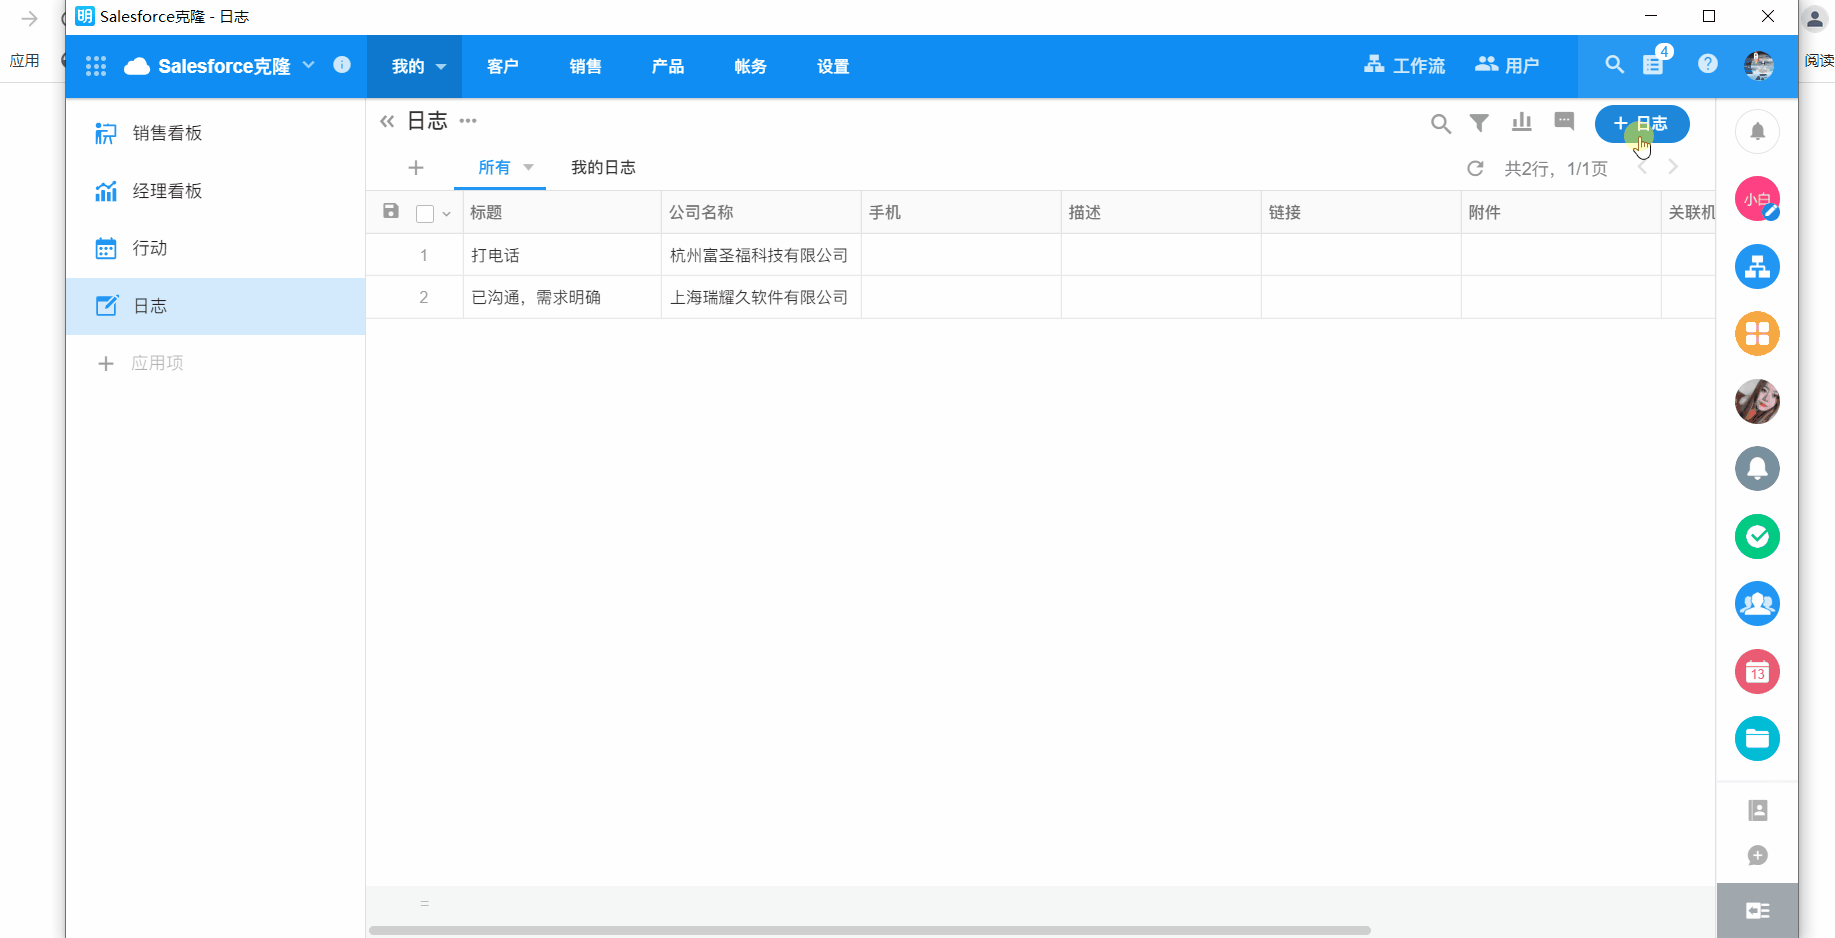
Task: Open the teal folder files icon
Action: coord(1757,739)
